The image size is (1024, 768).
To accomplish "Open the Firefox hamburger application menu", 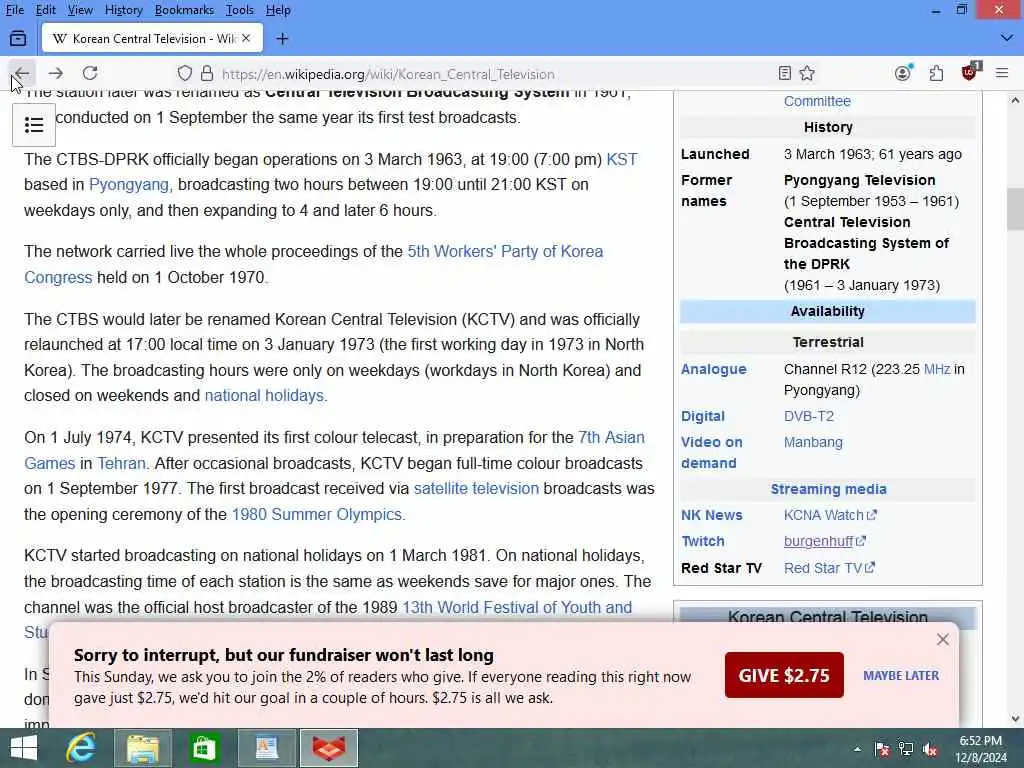I will pyautogui.click(x=1002, y=73).
